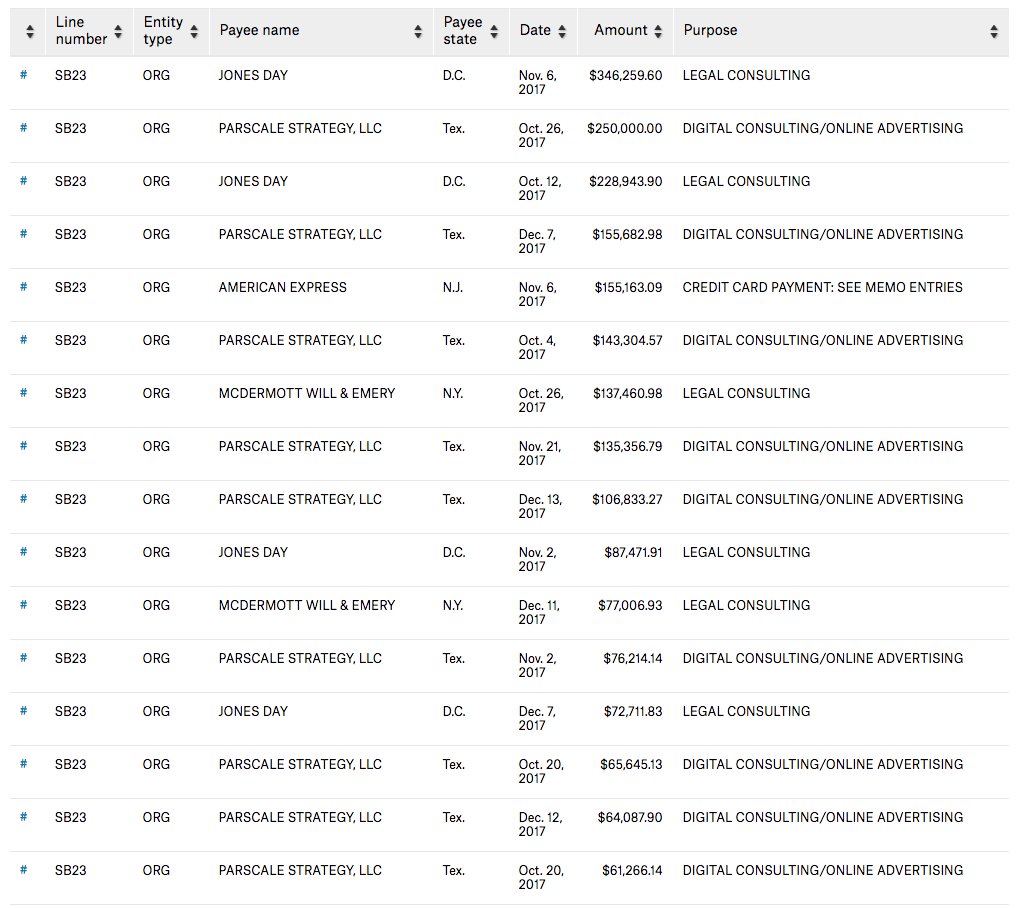Click the Nov. 21, 2017 date cell
The width and height of the screenshot is (1024, 908).
pos(540,453)
